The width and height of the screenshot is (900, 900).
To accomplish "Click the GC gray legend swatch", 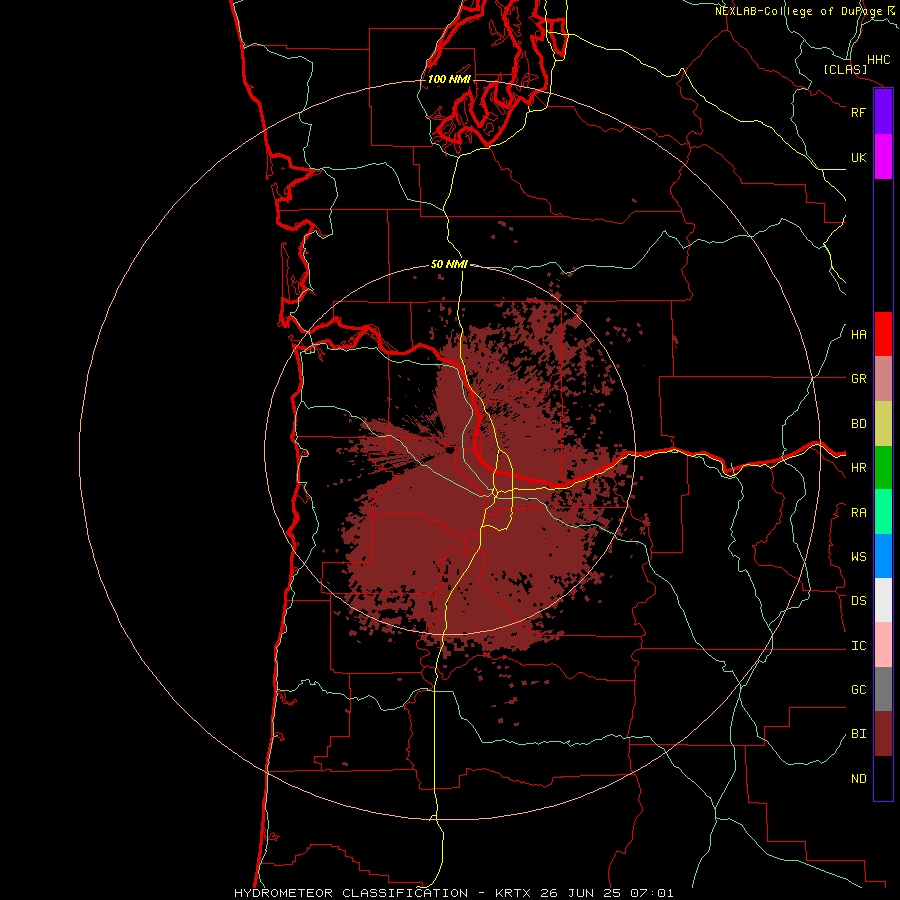I will (883, 689).
